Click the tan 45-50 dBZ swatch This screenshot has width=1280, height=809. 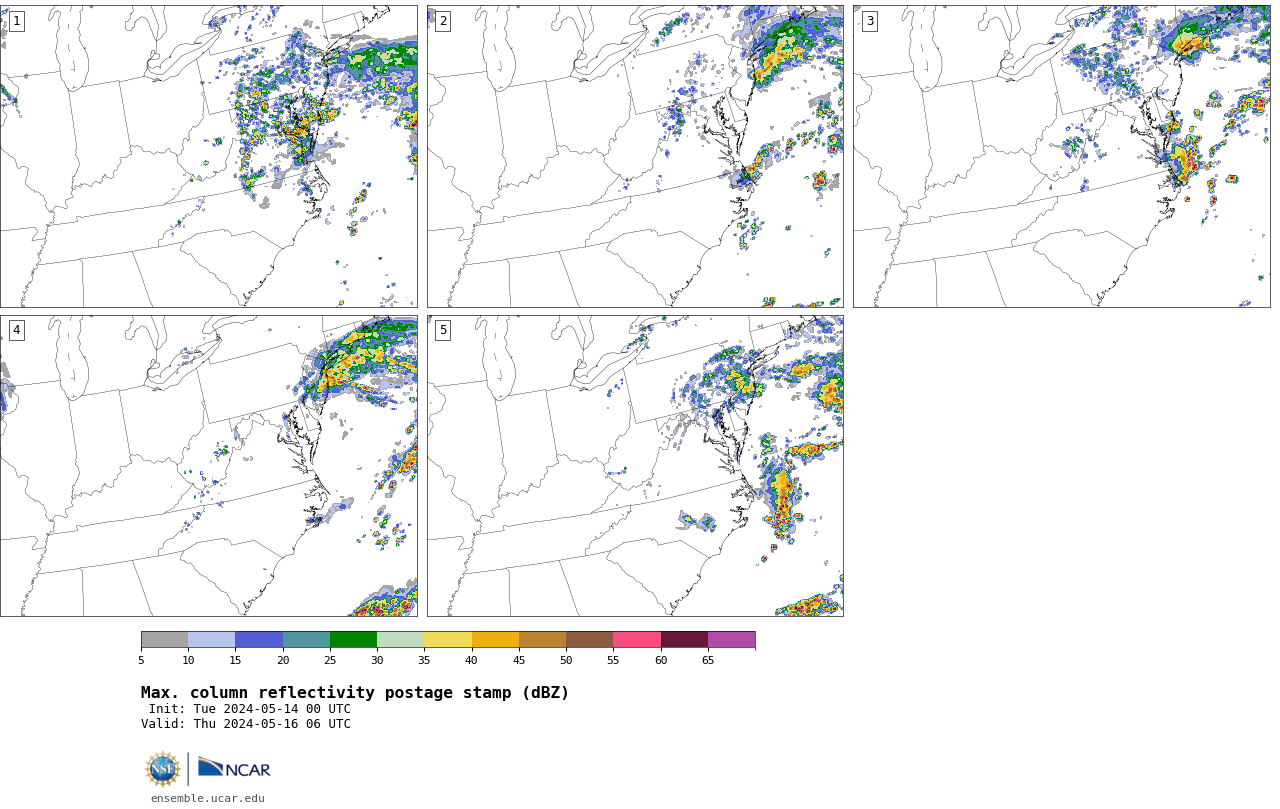[542, 640]
